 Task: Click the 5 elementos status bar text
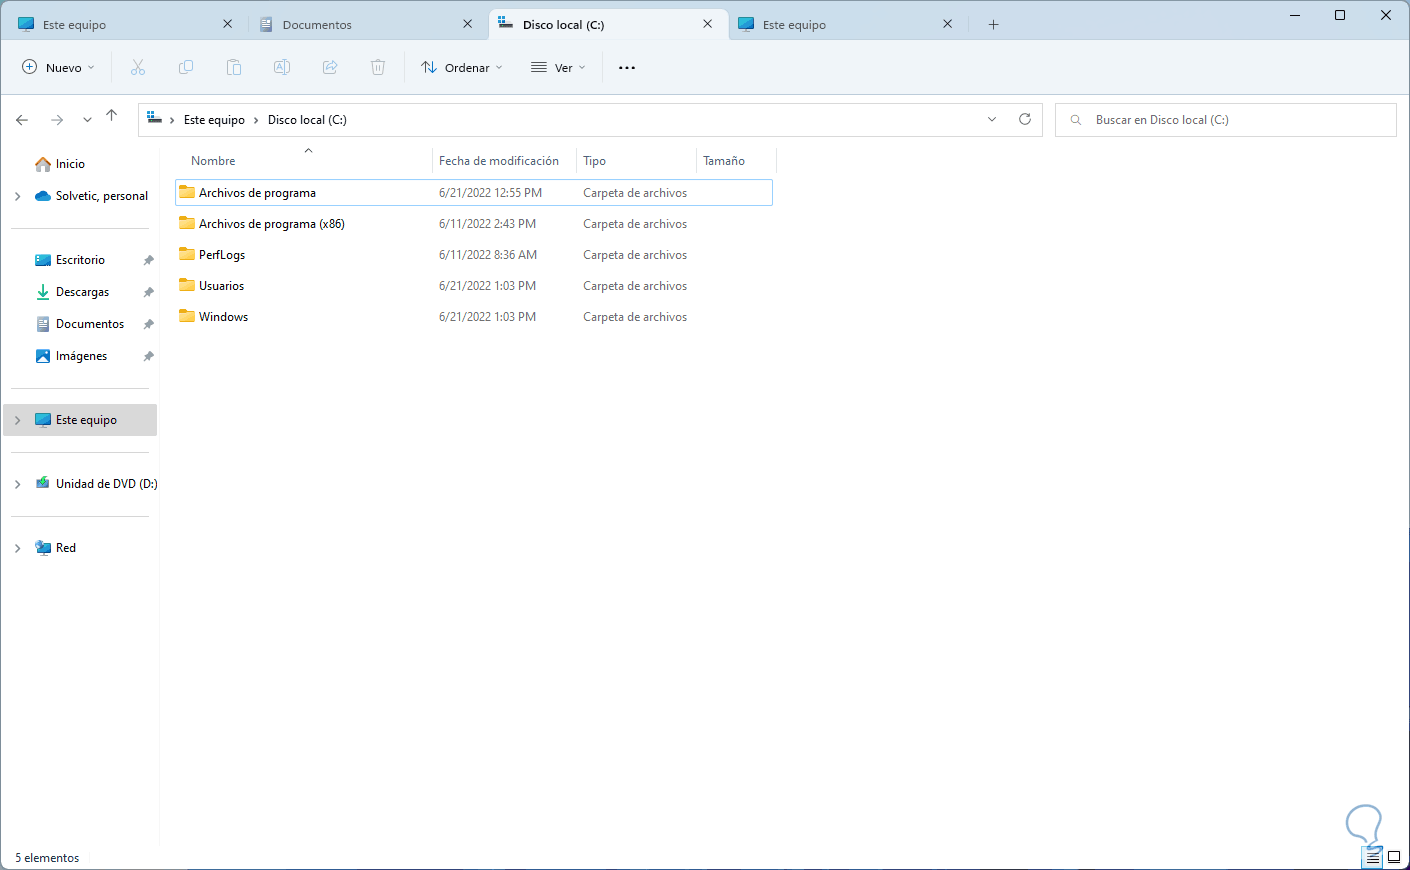[47, 858]
